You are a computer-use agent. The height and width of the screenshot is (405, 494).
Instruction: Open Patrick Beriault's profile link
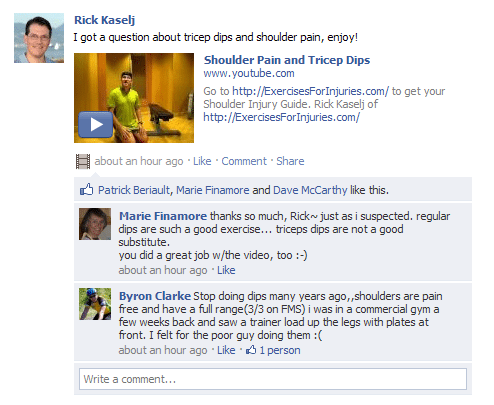[x=134, y=190]
